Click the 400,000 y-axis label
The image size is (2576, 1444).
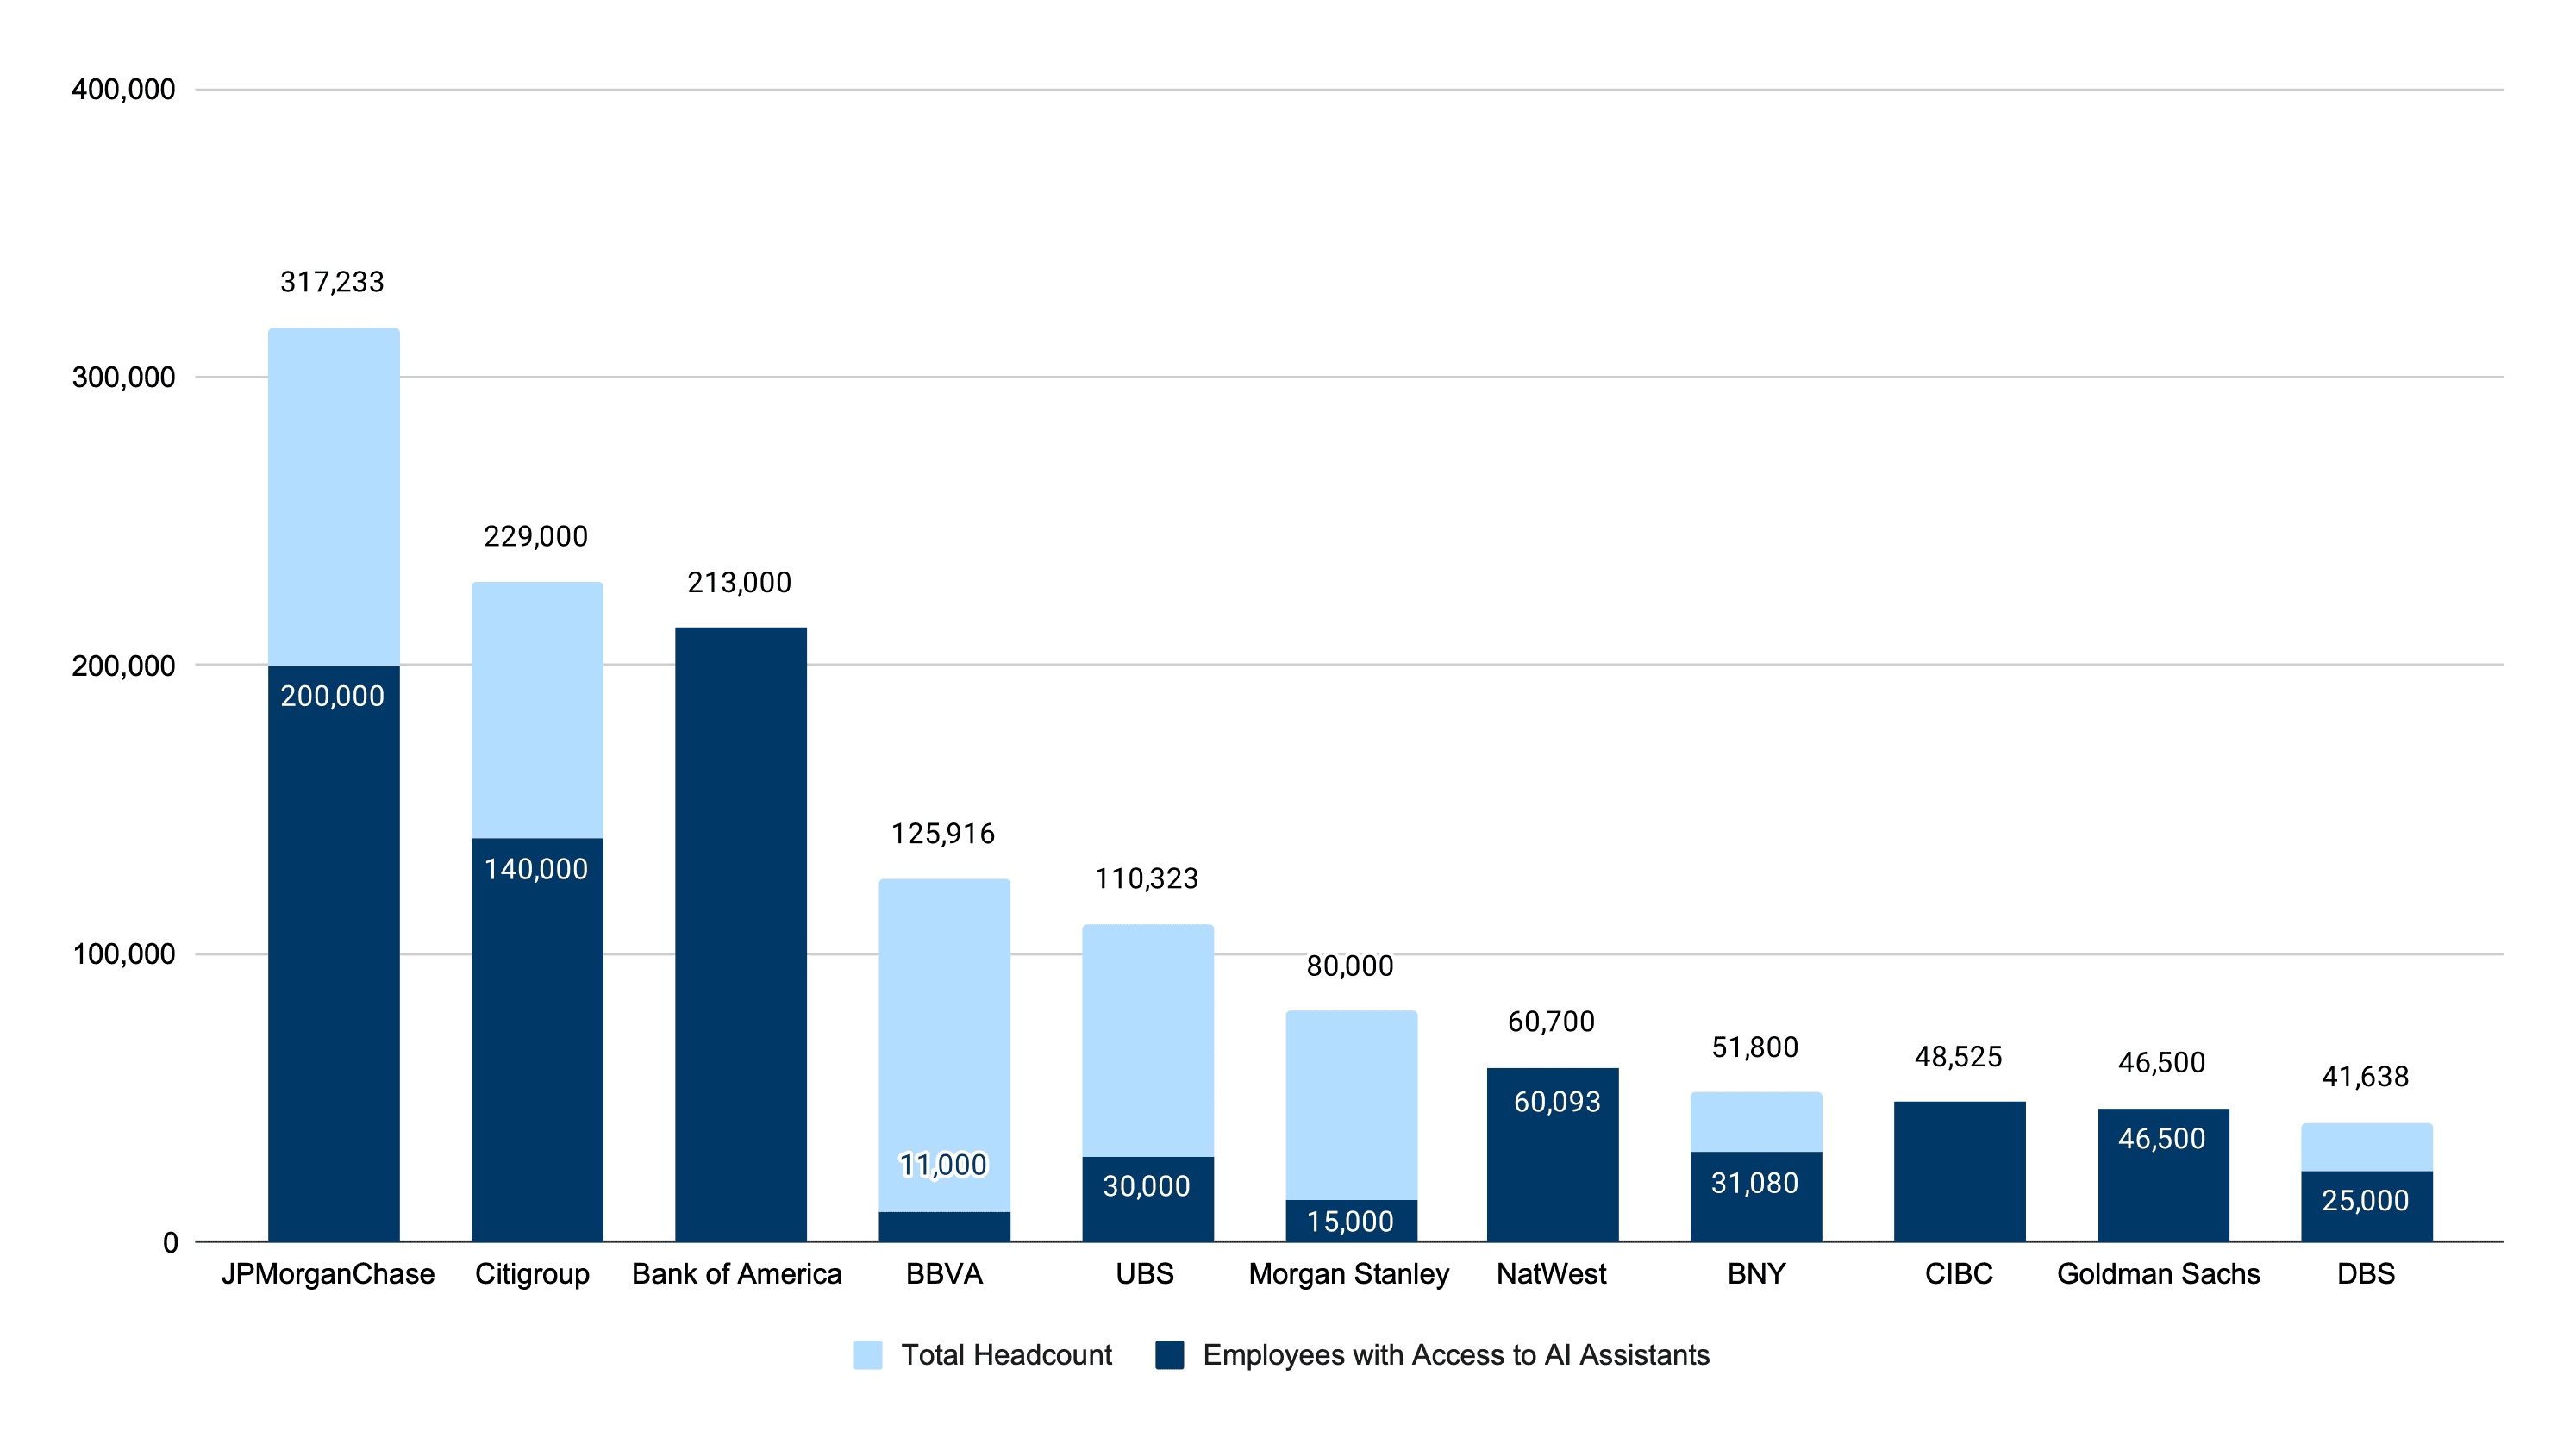coord(123,90)
